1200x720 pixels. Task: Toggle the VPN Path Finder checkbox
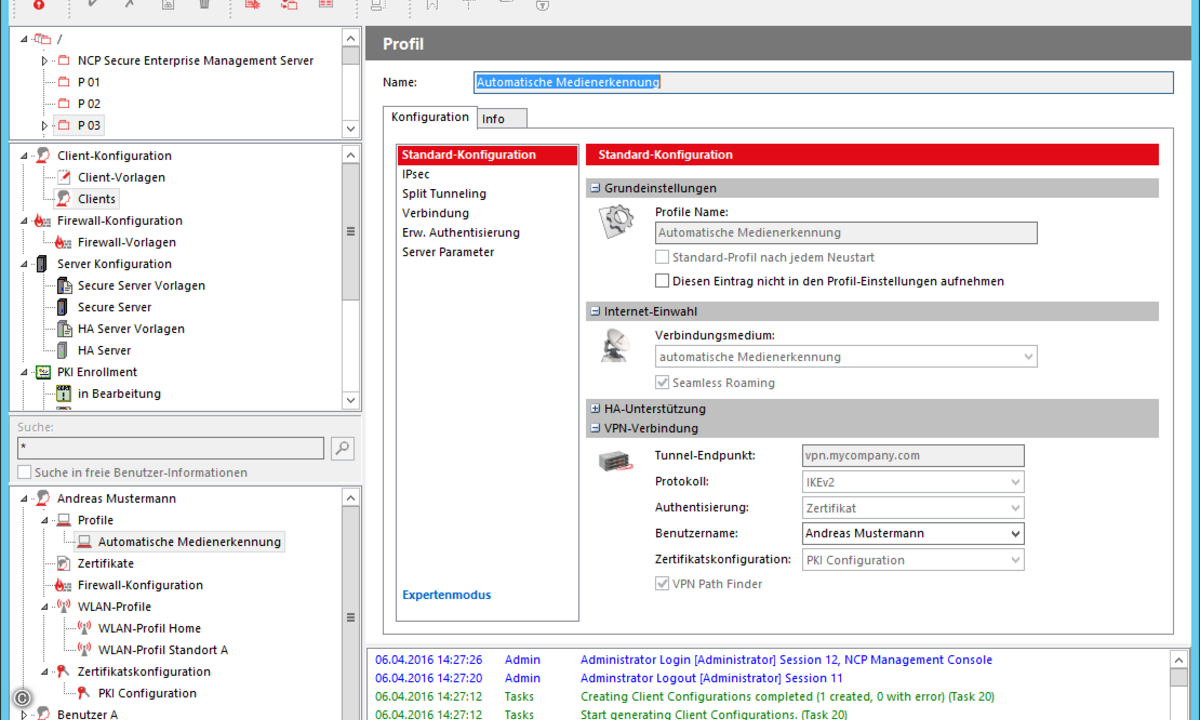[x=662, y=584]
